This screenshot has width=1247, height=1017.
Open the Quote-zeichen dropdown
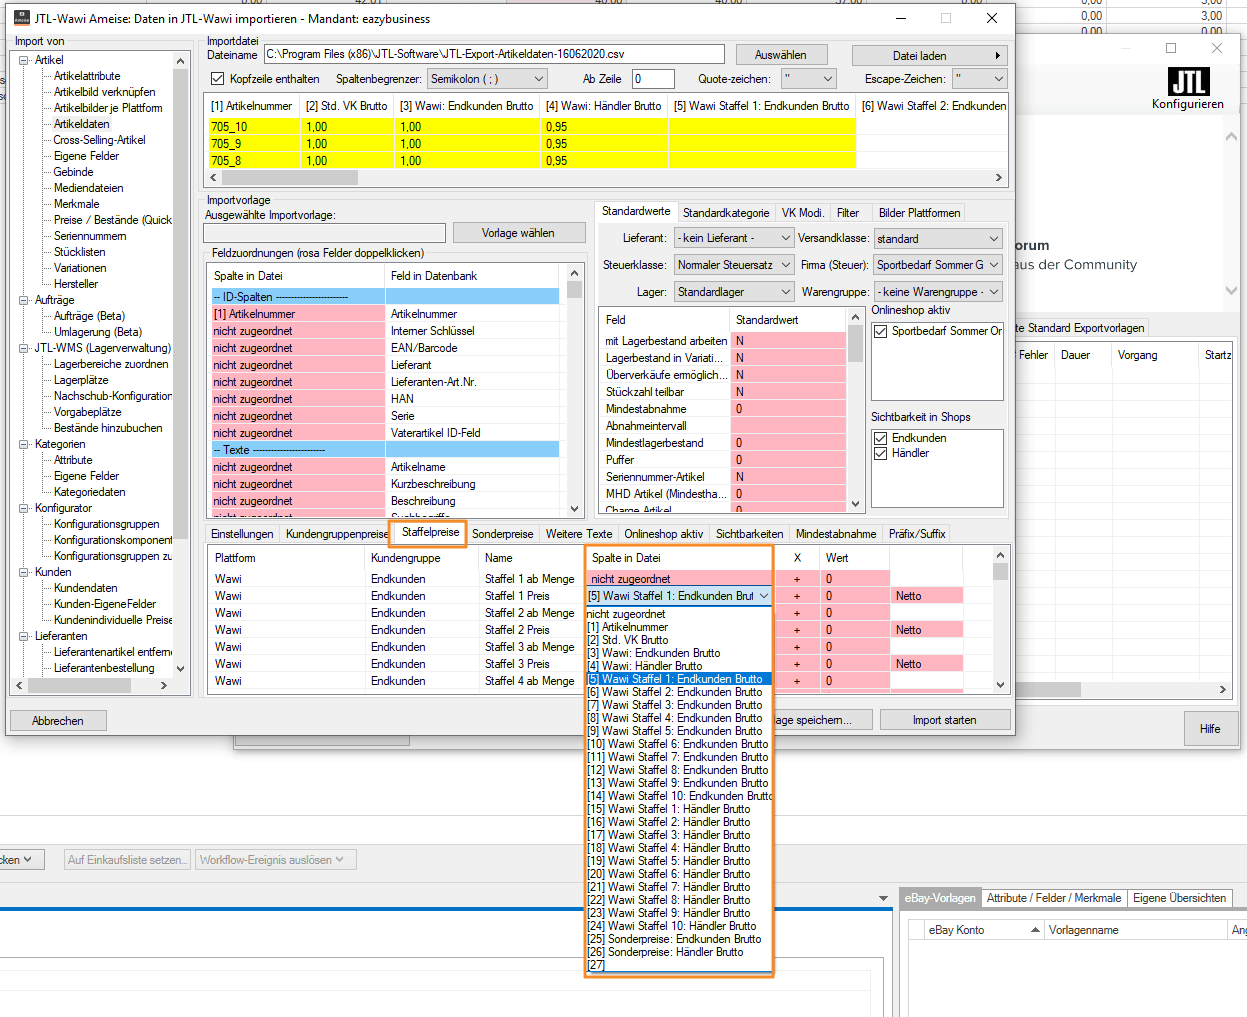pyautogui.click(x=809, y=79)
